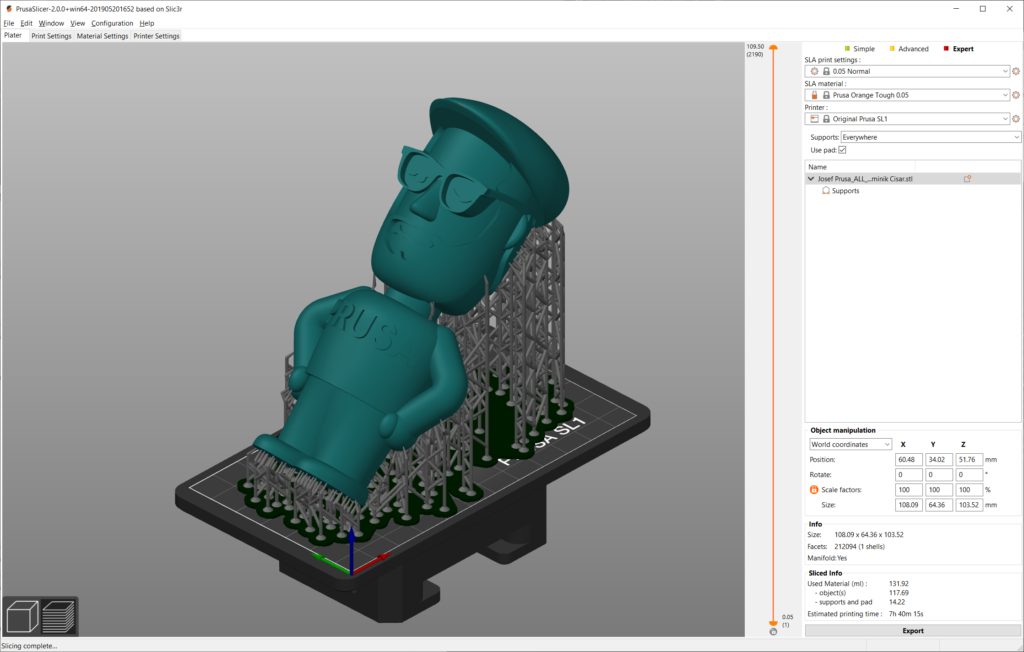Screen dimensions: 1024x652
Task: Click used material value '131.92'
Action: click(899, 584)
